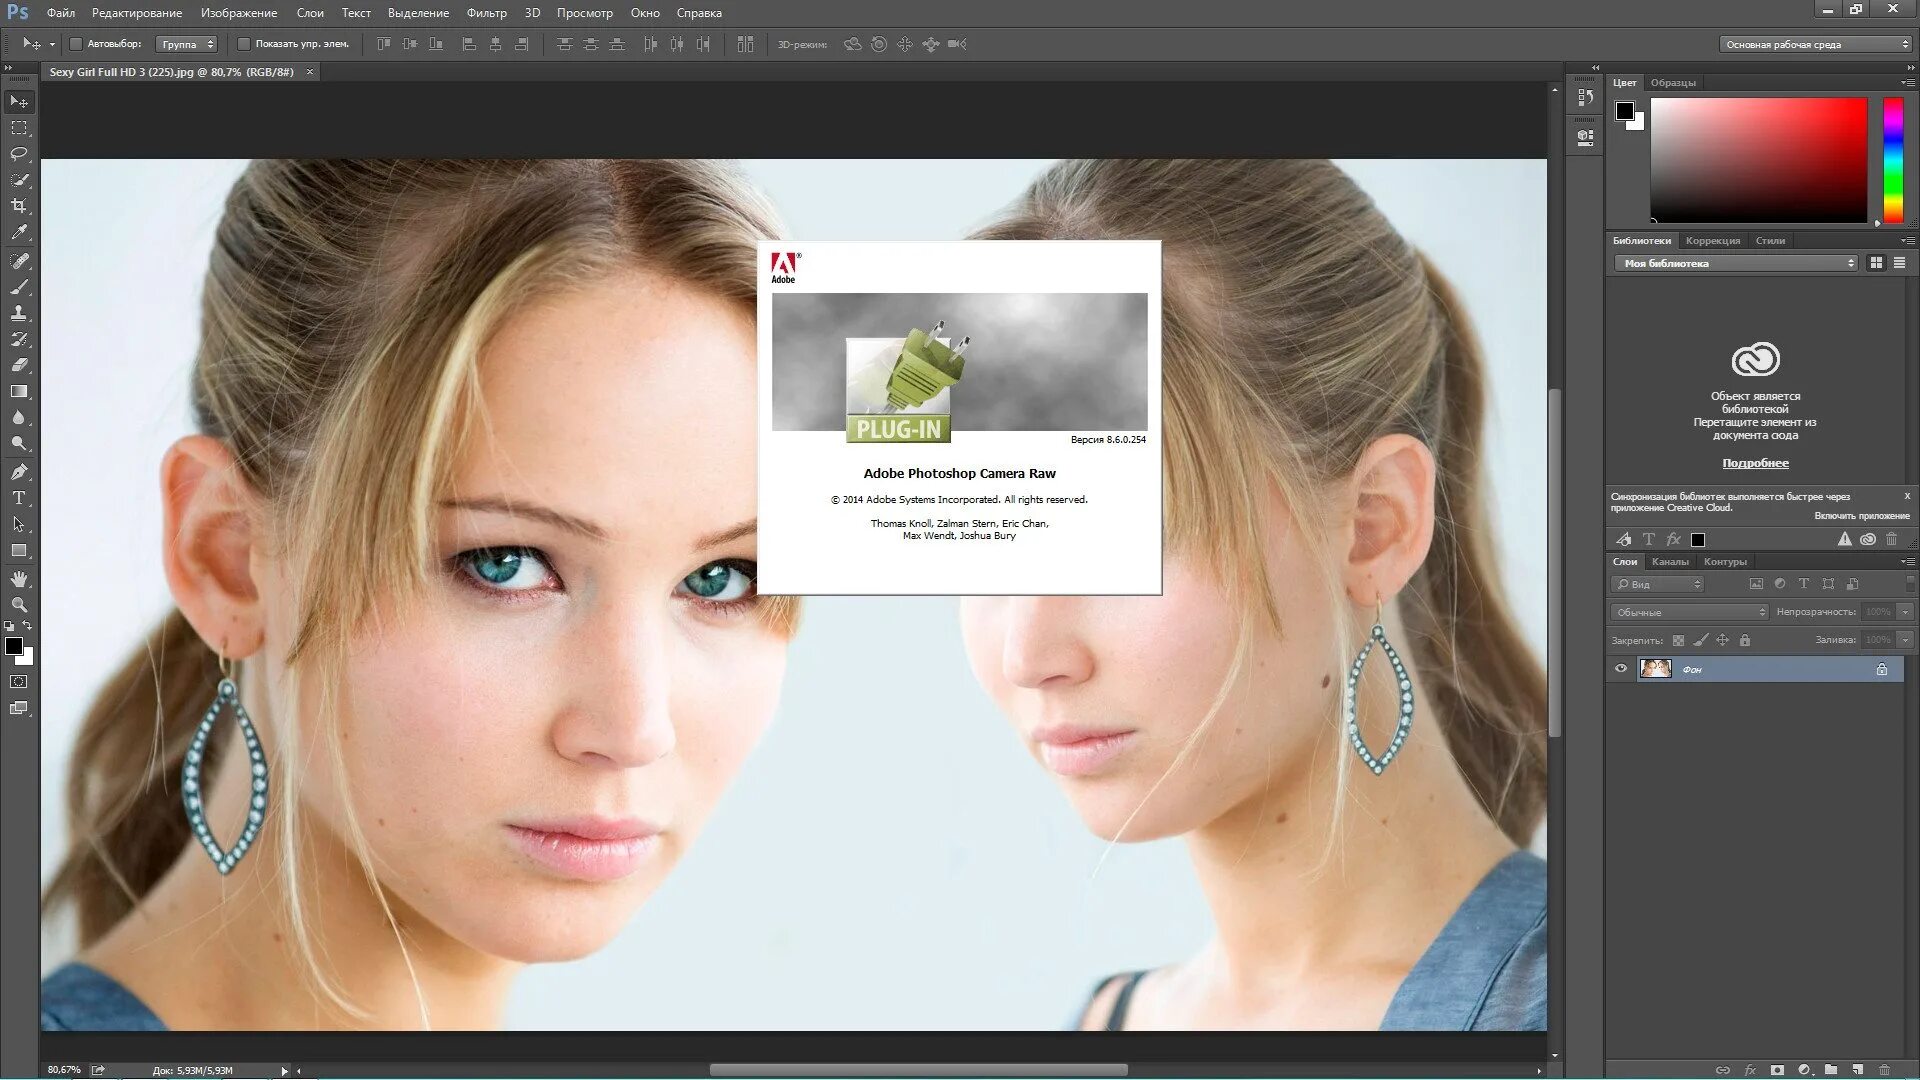Toggle lock all padlock icon
The image size is (1920, 1080).
point(1745,640)
